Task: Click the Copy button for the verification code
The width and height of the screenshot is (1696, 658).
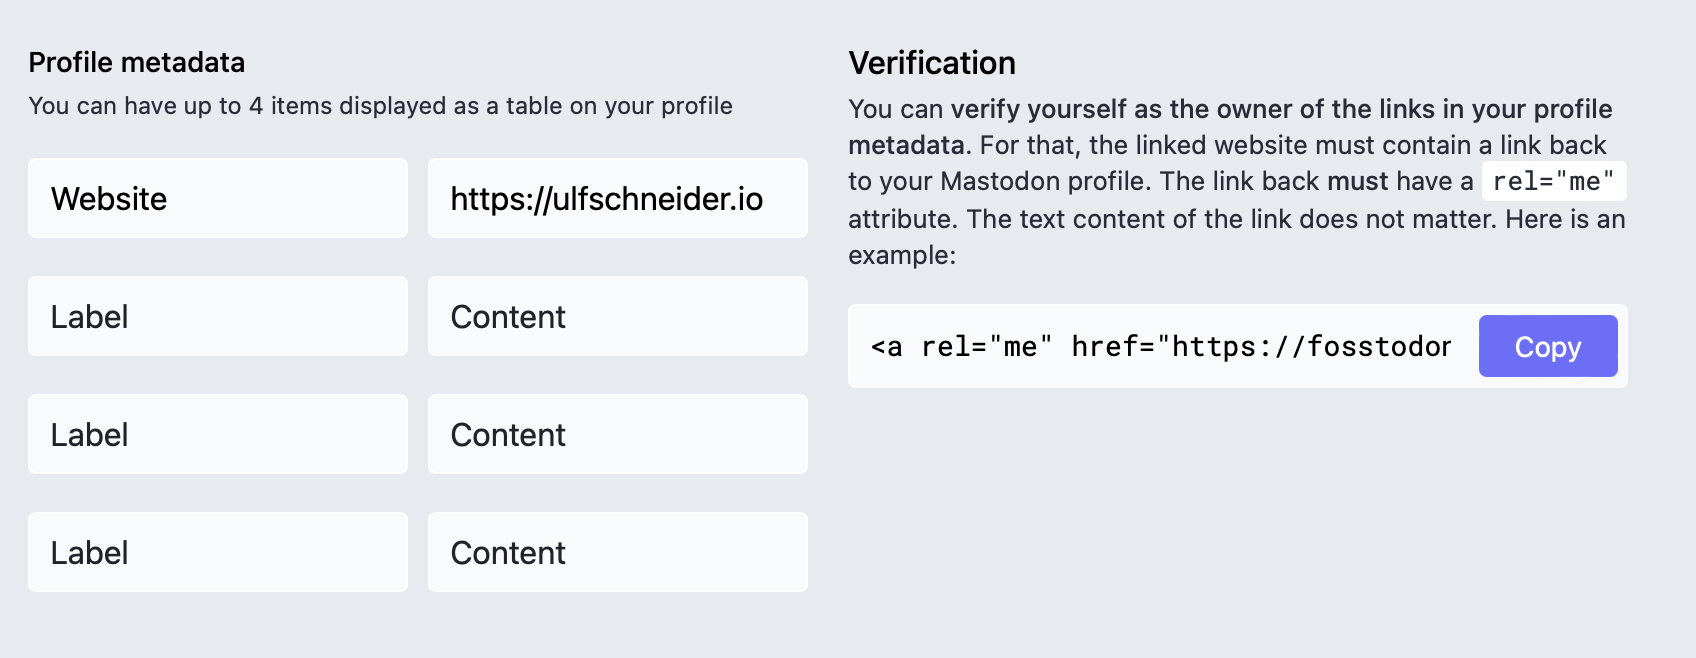Action: [1547, 346]
